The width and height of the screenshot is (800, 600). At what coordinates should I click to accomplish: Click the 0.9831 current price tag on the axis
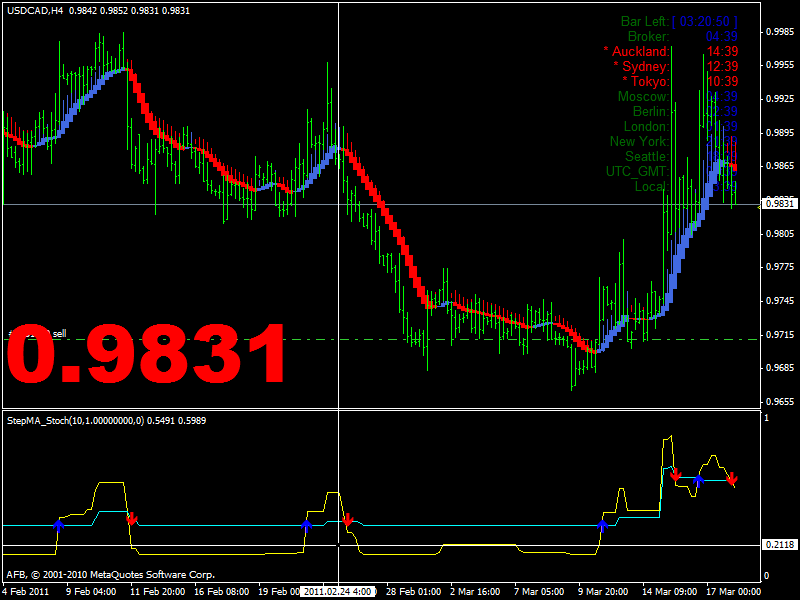click(778, 203)
